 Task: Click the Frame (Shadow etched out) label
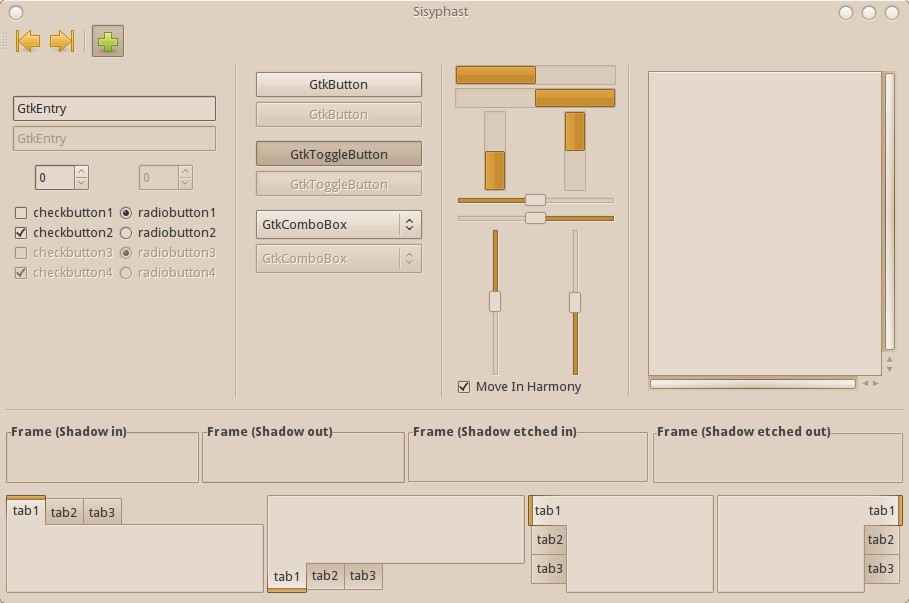point(743,432)
